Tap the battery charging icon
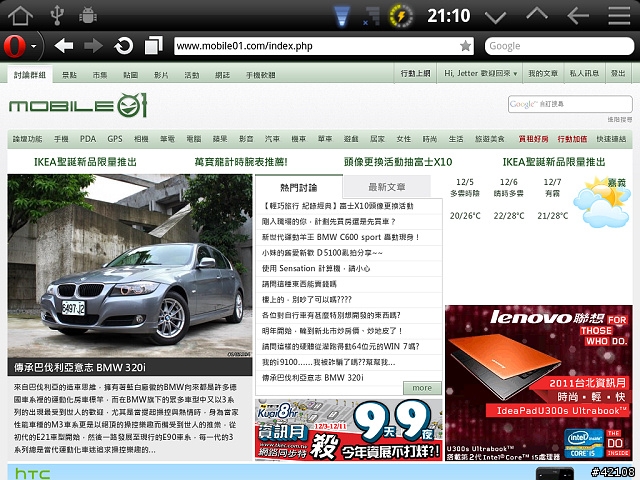The height and width of the screenshot is (480, 640). [x=401, y=16]
